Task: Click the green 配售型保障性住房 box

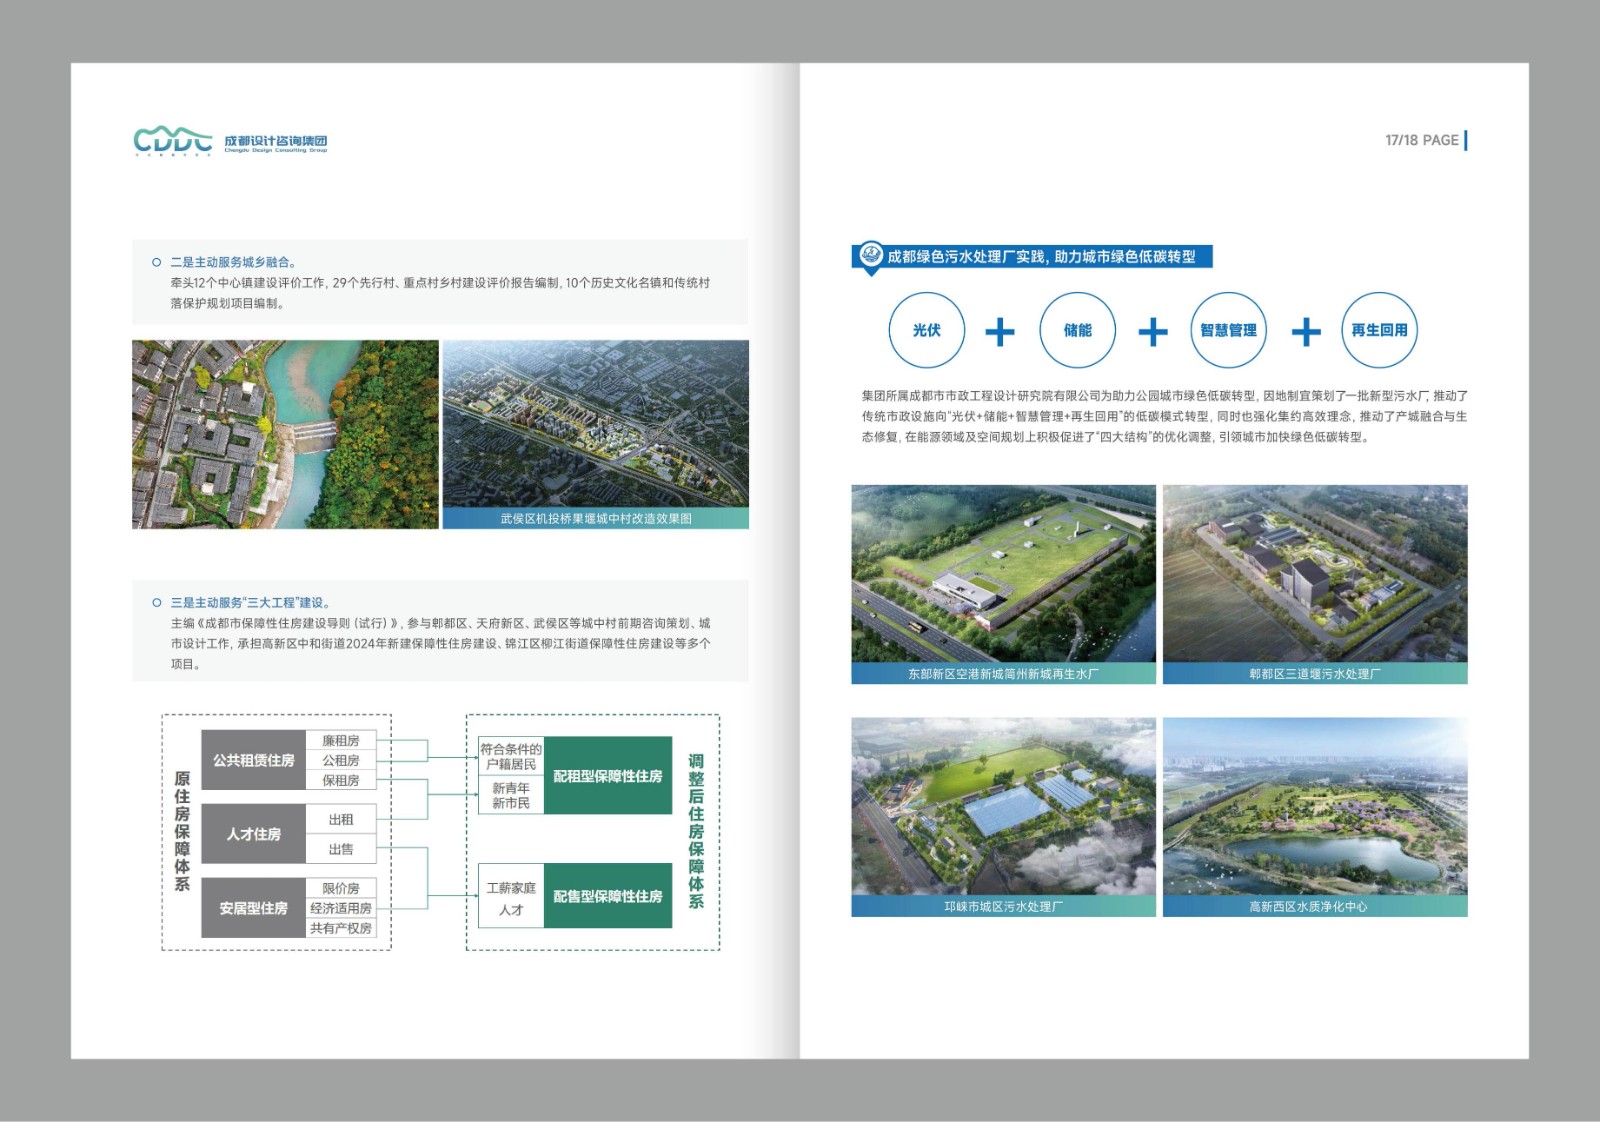Action: coord(607,896)
